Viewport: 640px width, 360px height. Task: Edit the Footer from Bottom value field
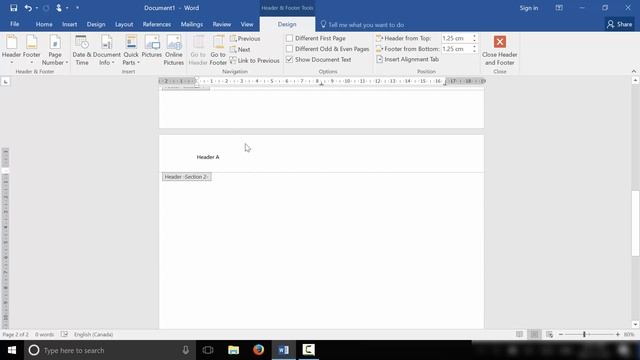click(x=456, y=49)
